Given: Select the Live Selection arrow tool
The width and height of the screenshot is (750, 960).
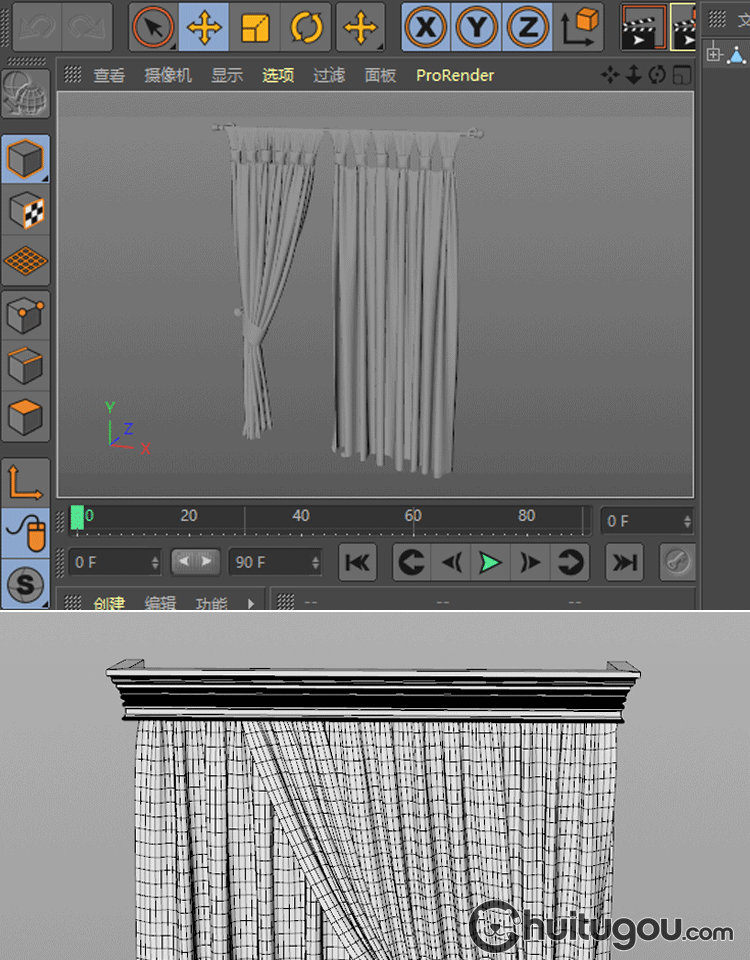Looking at the screenshot, I should (x=153, y=27).
